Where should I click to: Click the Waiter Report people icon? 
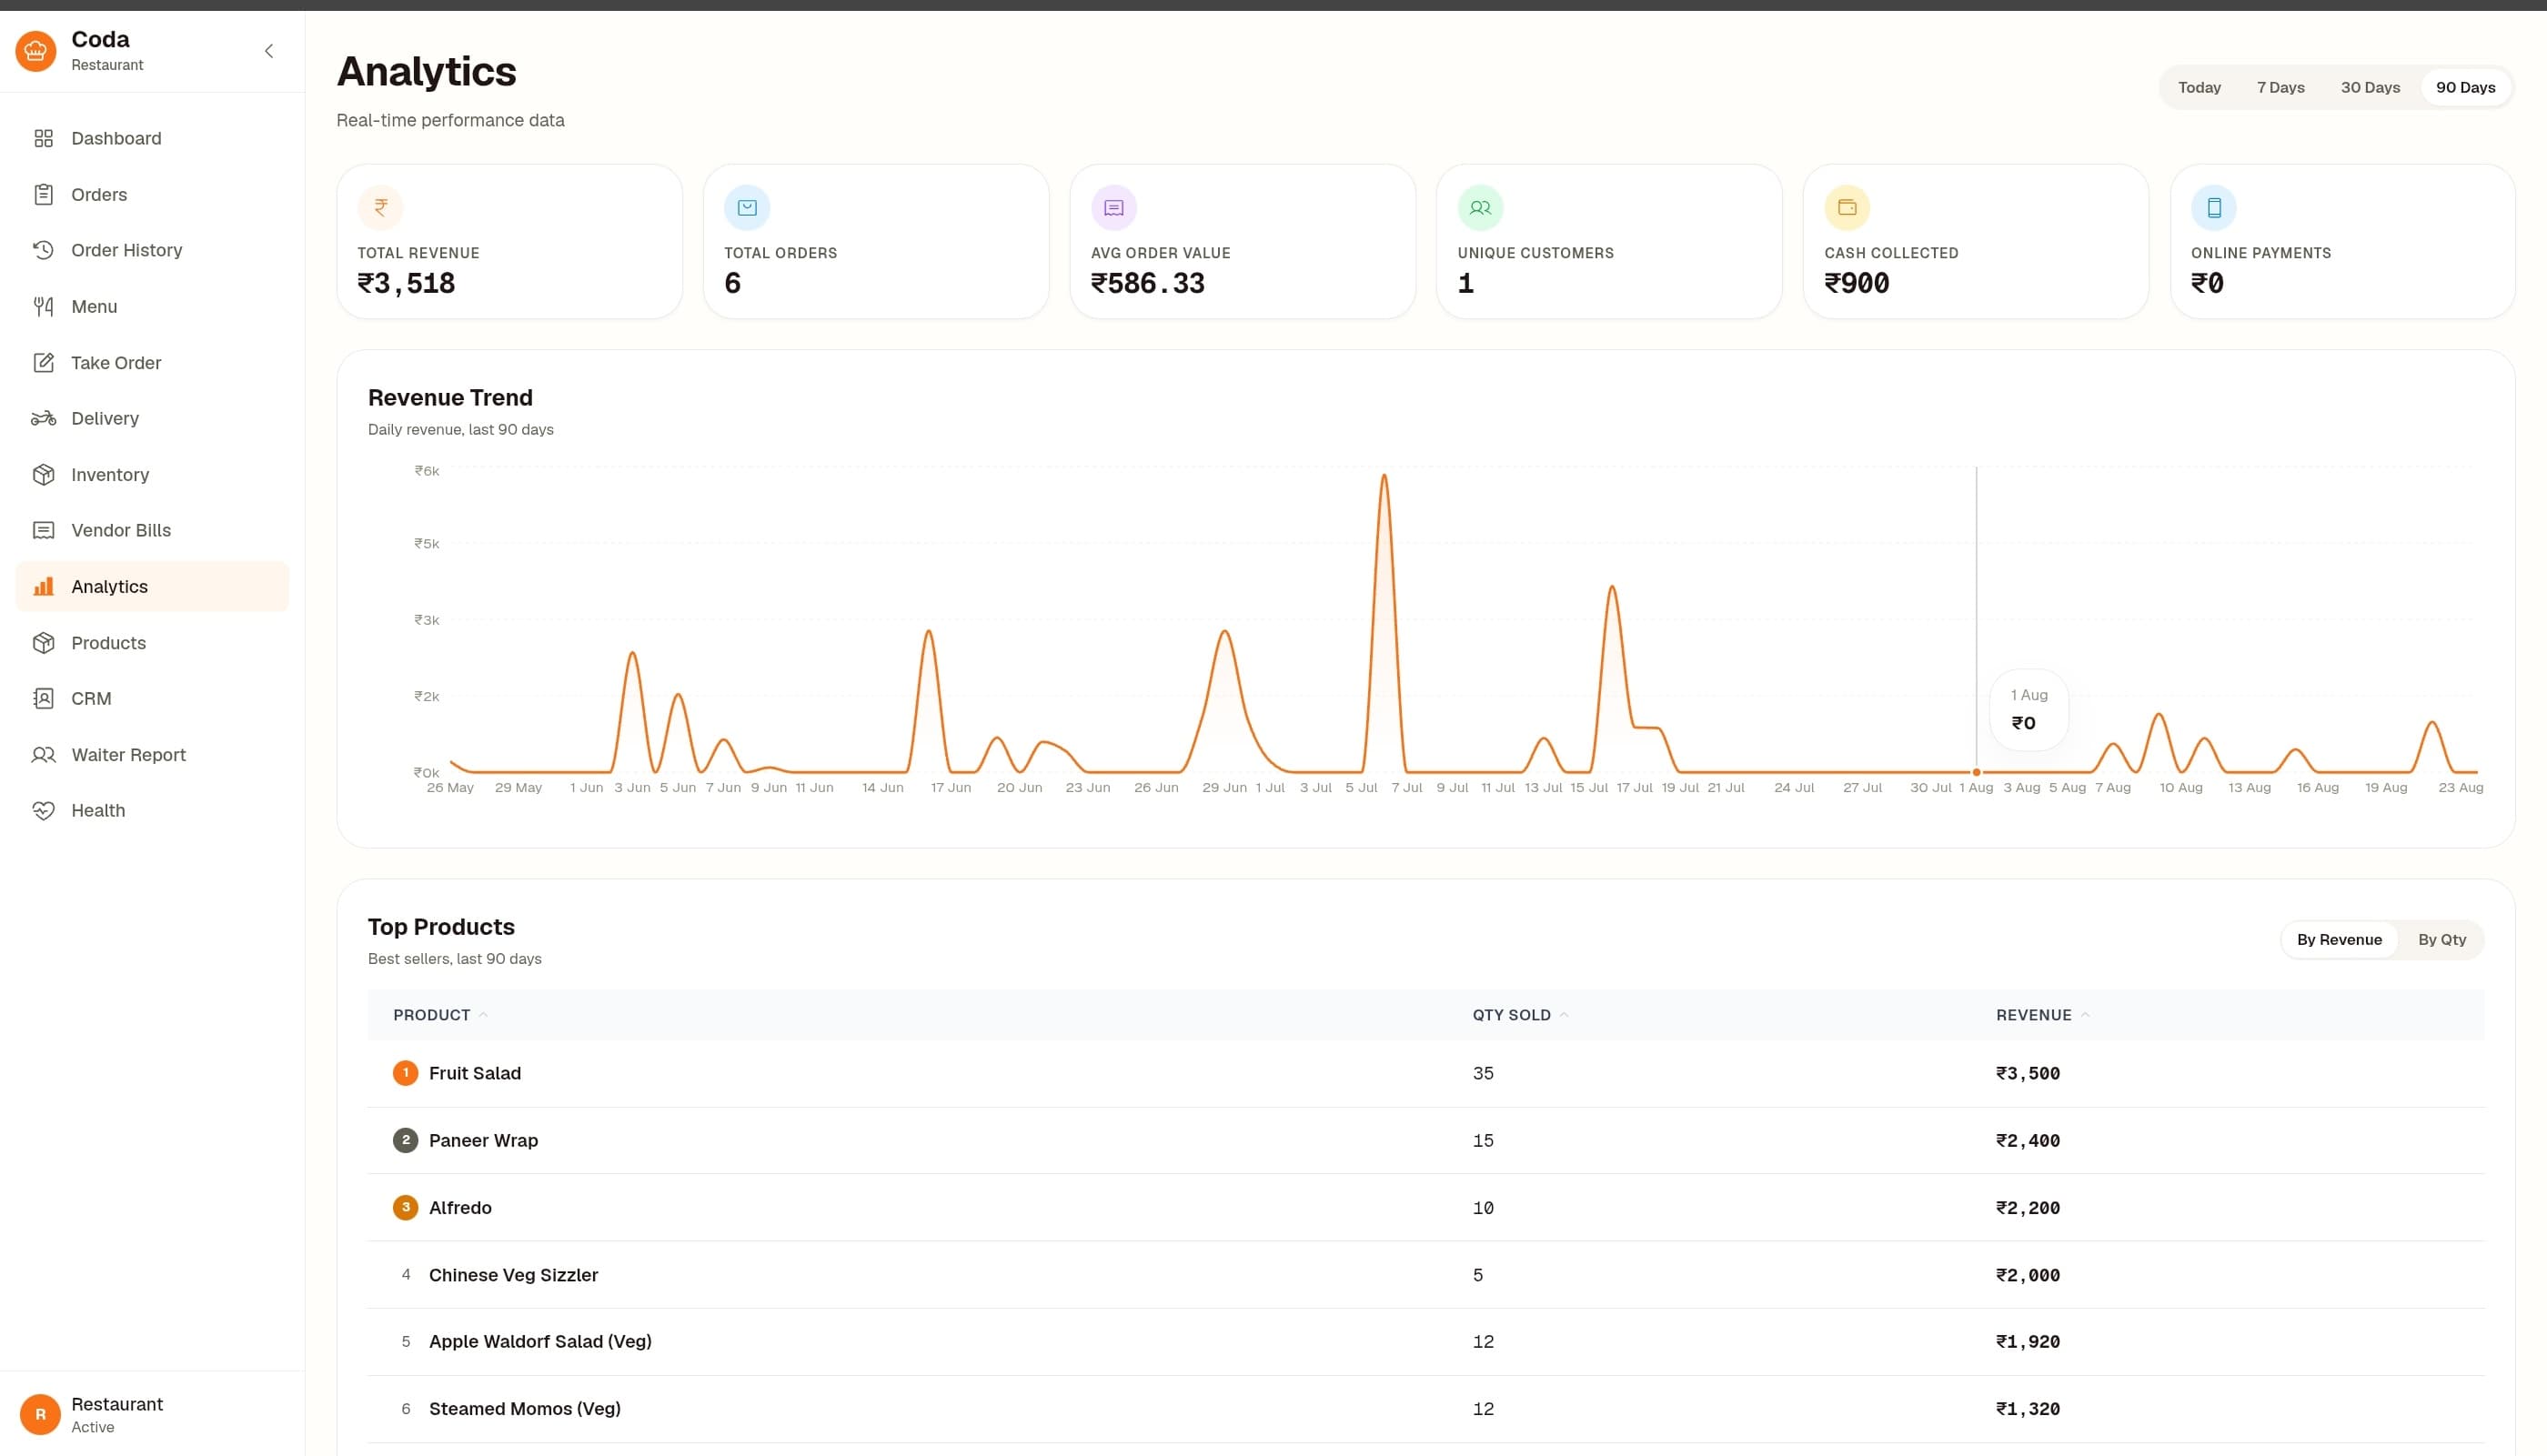(43, 754)
